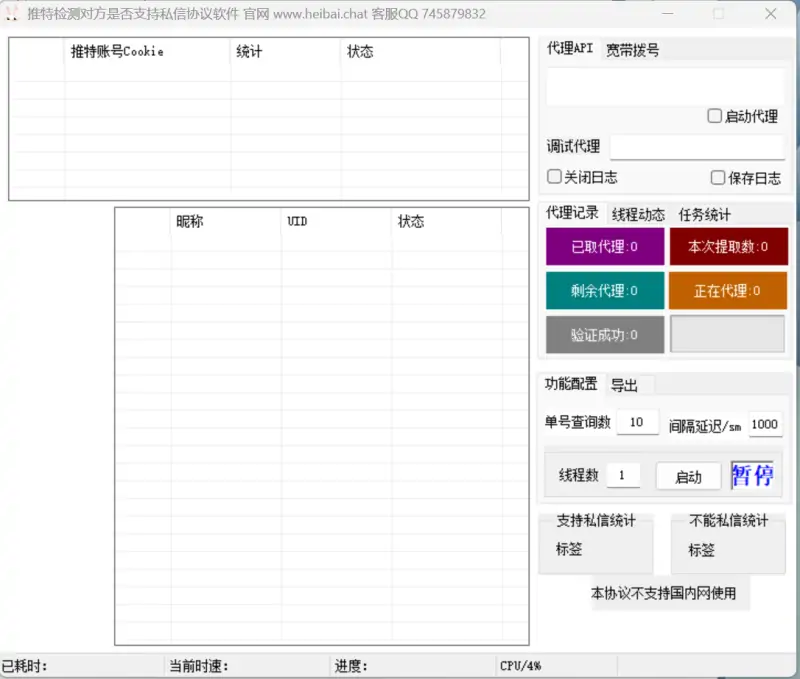Click the 单号查询数 input box
This screenshot has width=800, height=679.
pos(637,423)
